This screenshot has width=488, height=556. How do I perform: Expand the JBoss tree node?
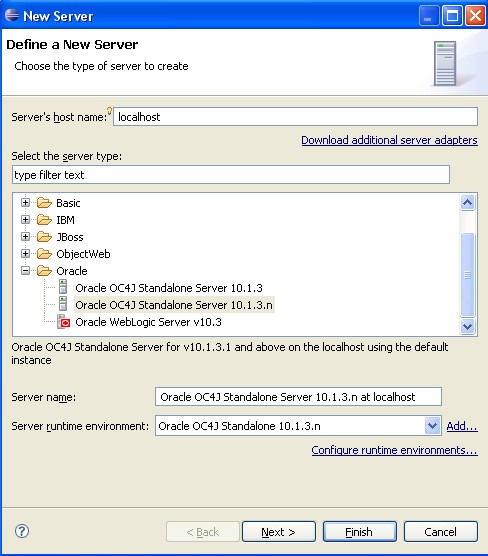point(25,237)
